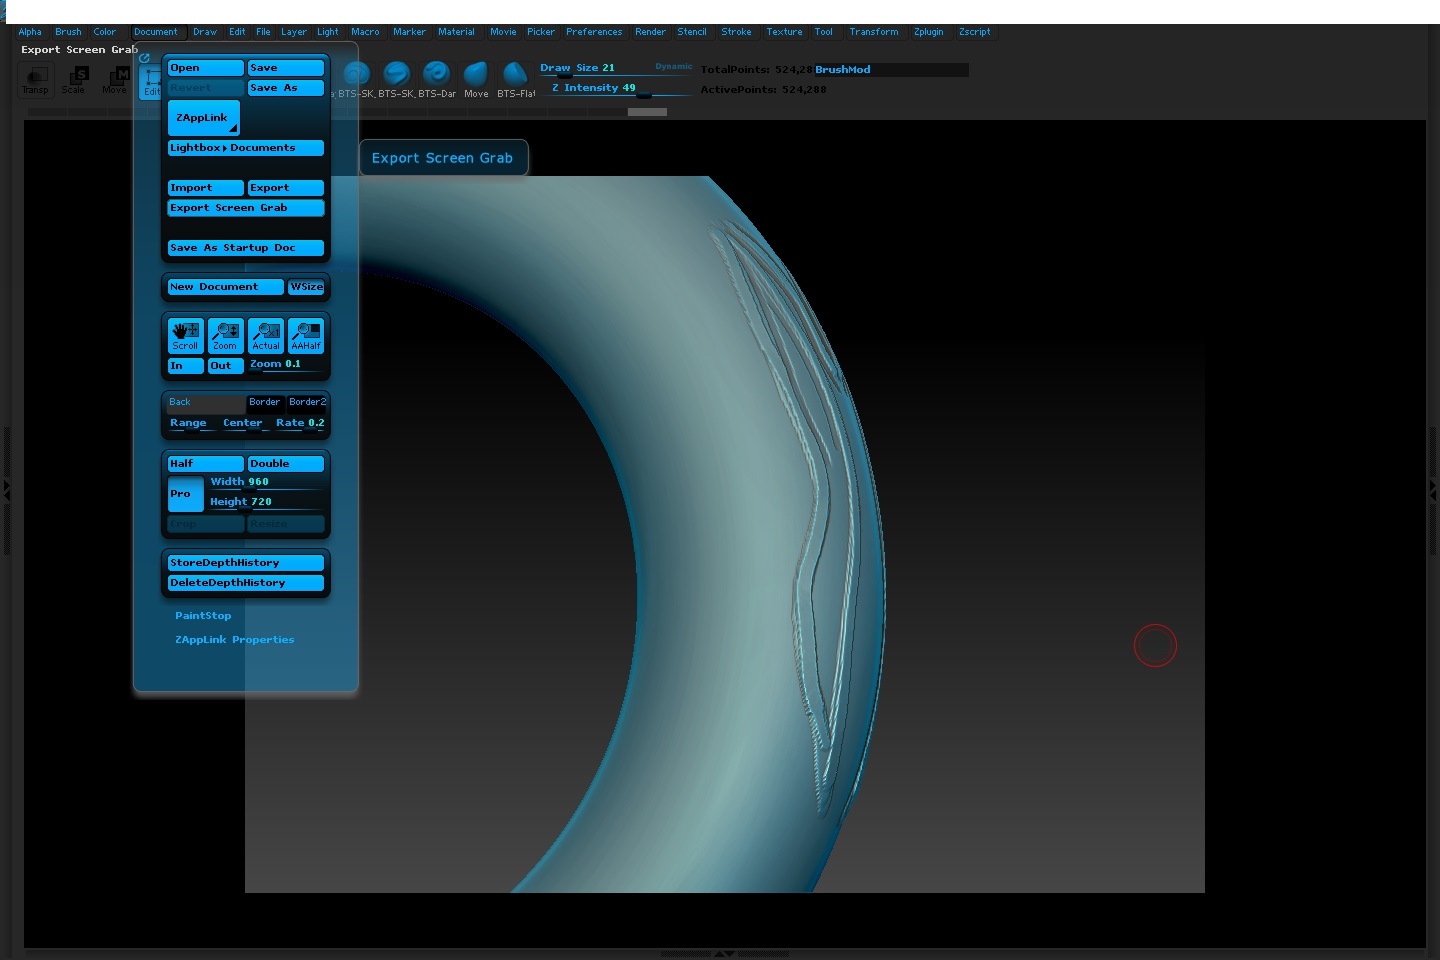Viewport: 1440px width, 960px height.
Task: Pick the second BTS-SK brush icon
Action: (x=396, y=80)
